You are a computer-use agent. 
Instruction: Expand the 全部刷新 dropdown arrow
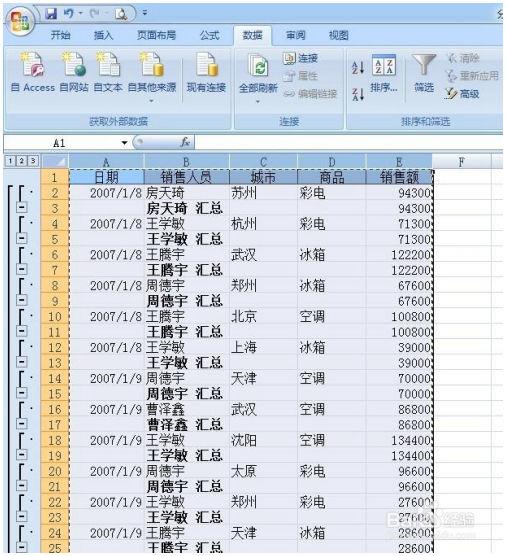click(258, 101)
